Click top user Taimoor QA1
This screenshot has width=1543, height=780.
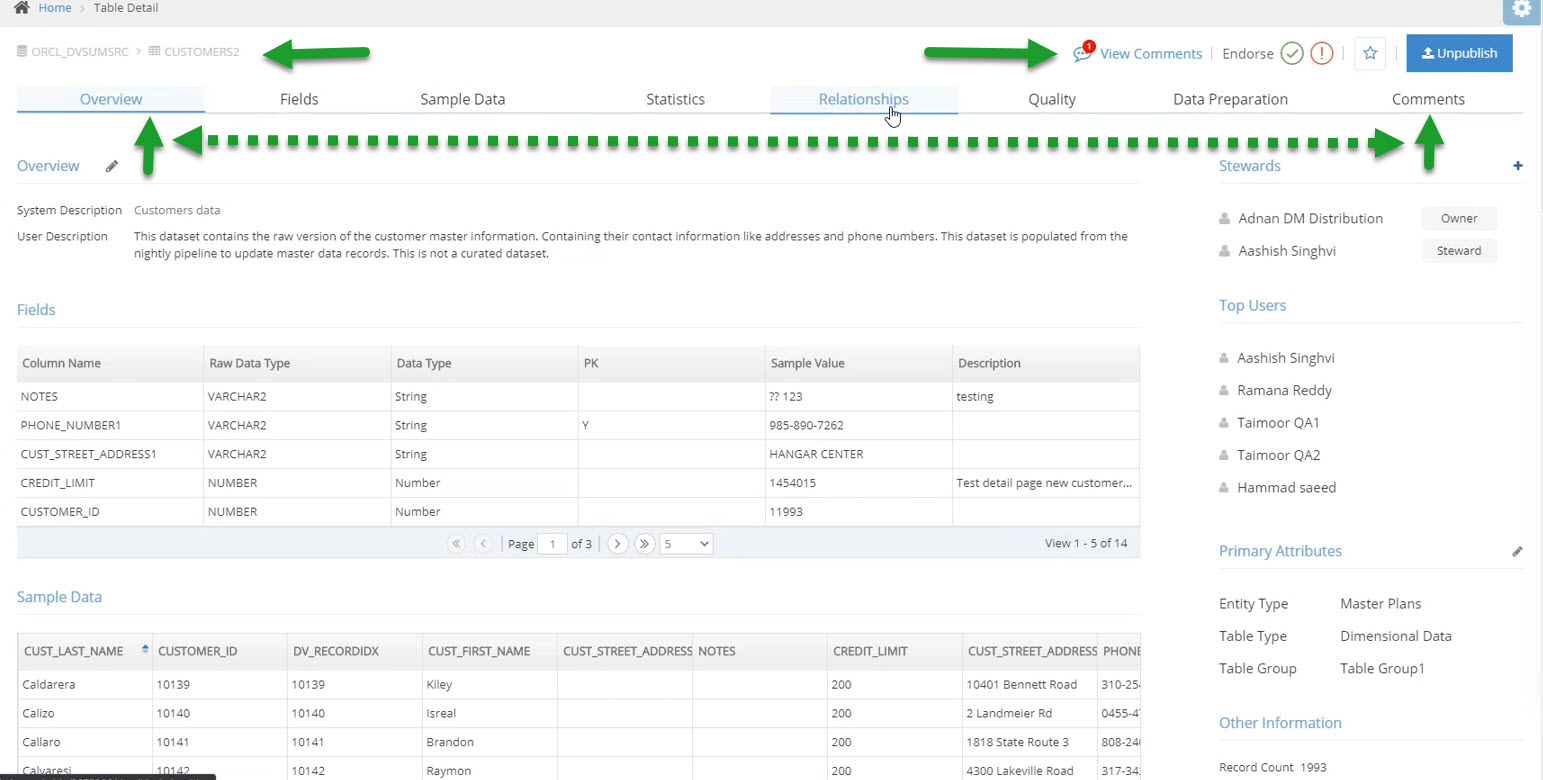(x=1278, y=423)
